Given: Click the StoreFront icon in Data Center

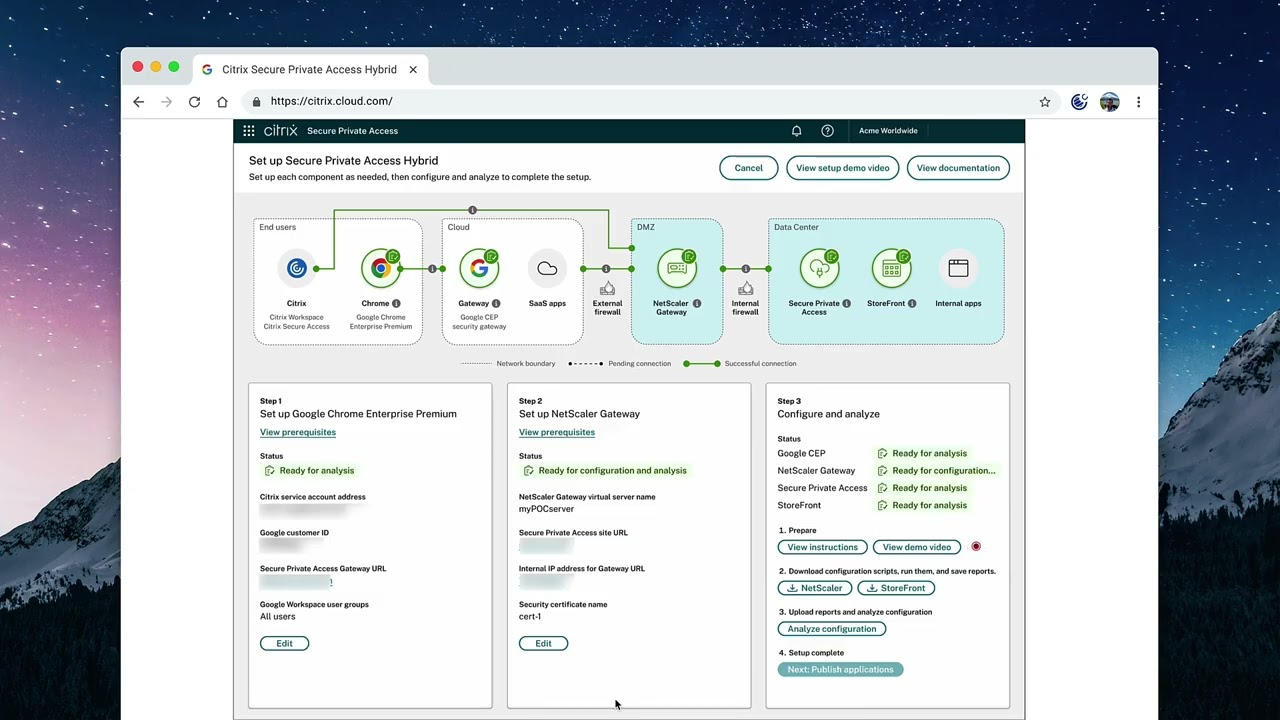Looking at the screenshot, I should pyautogui.click(x=891, y=268).
